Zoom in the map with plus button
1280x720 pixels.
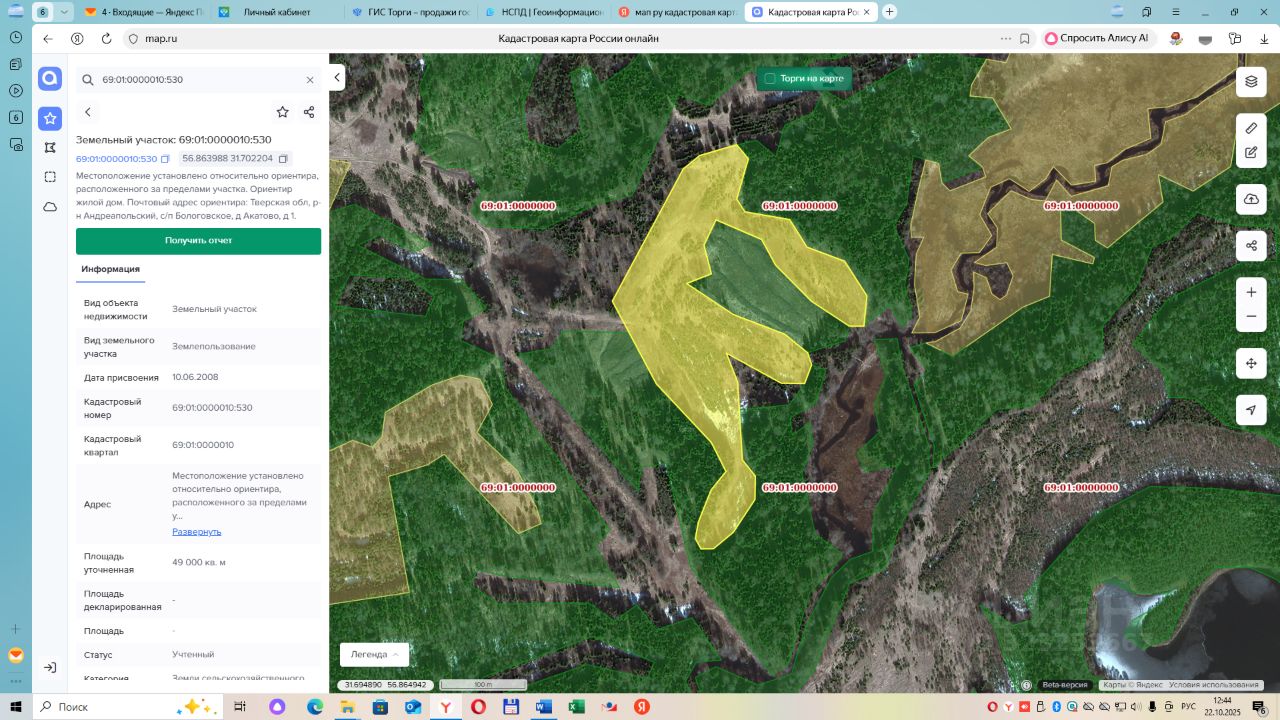(1251, 293)
